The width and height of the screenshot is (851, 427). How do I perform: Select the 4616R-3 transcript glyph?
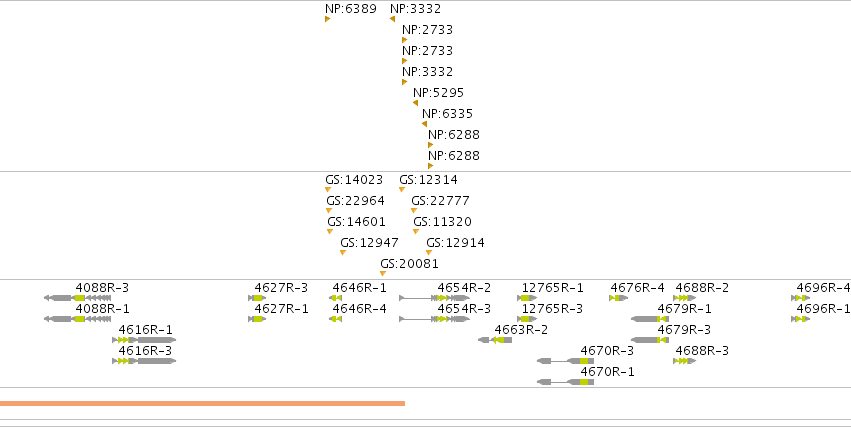(x=144, y=361)
